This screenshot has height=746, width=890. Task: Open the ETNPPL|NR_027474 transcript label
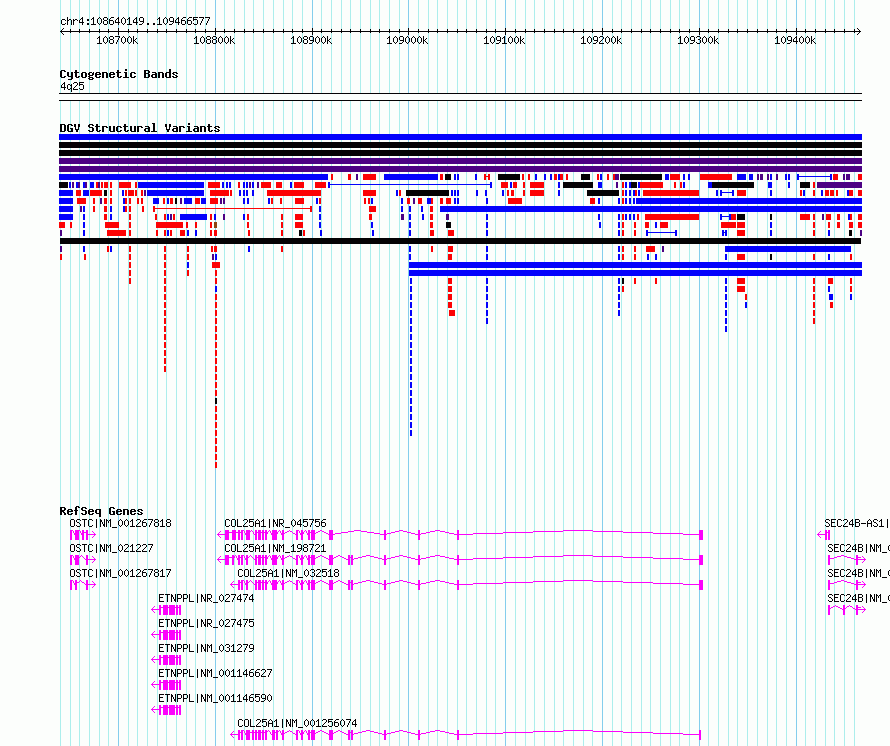tap(206, 598)
